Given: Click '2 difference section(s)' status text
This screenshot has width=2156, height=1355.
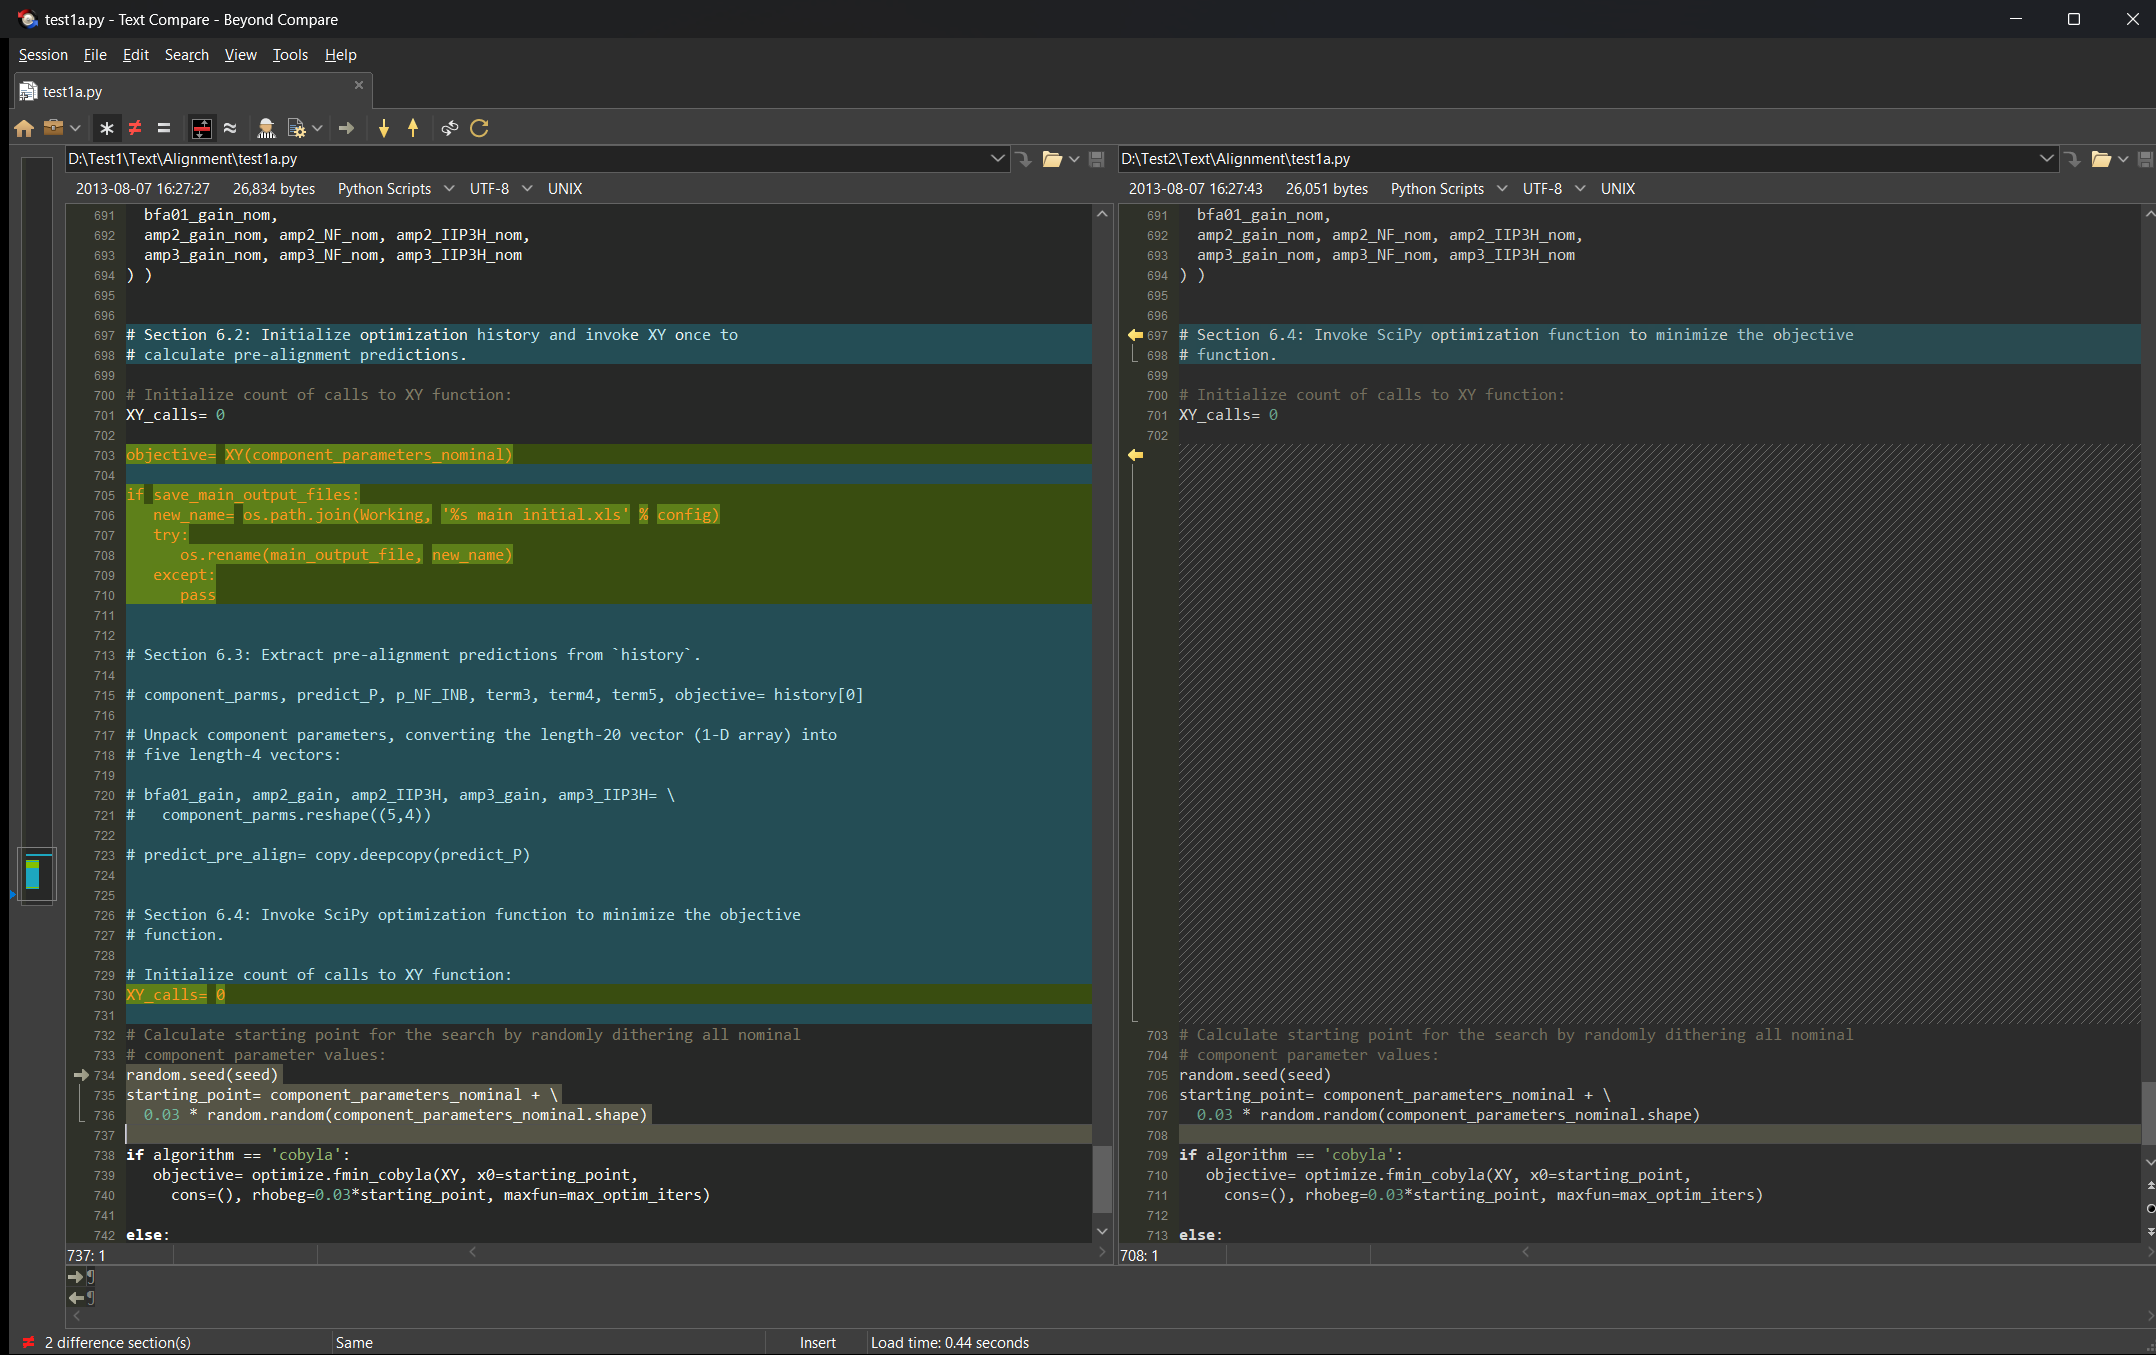Looking at the screenshot, I should pos(117,1343).
